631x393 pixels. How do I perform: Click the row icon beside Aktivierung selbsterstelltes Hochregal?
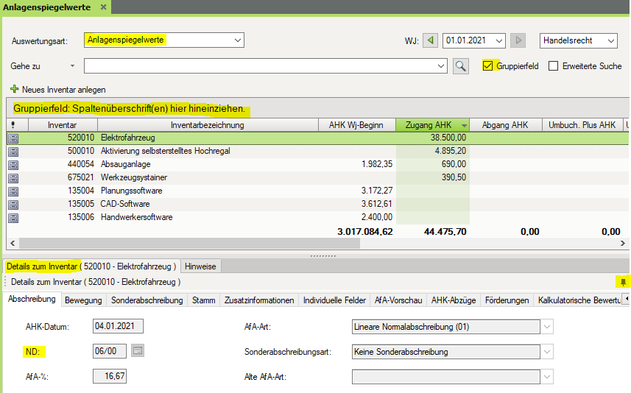click(13, 151)
